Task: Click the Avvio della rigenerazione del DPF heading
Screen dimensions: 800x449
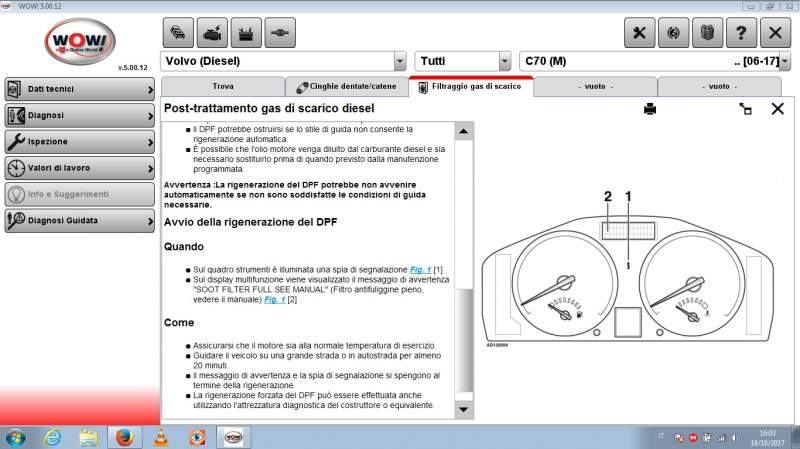Action: [251, 222]
